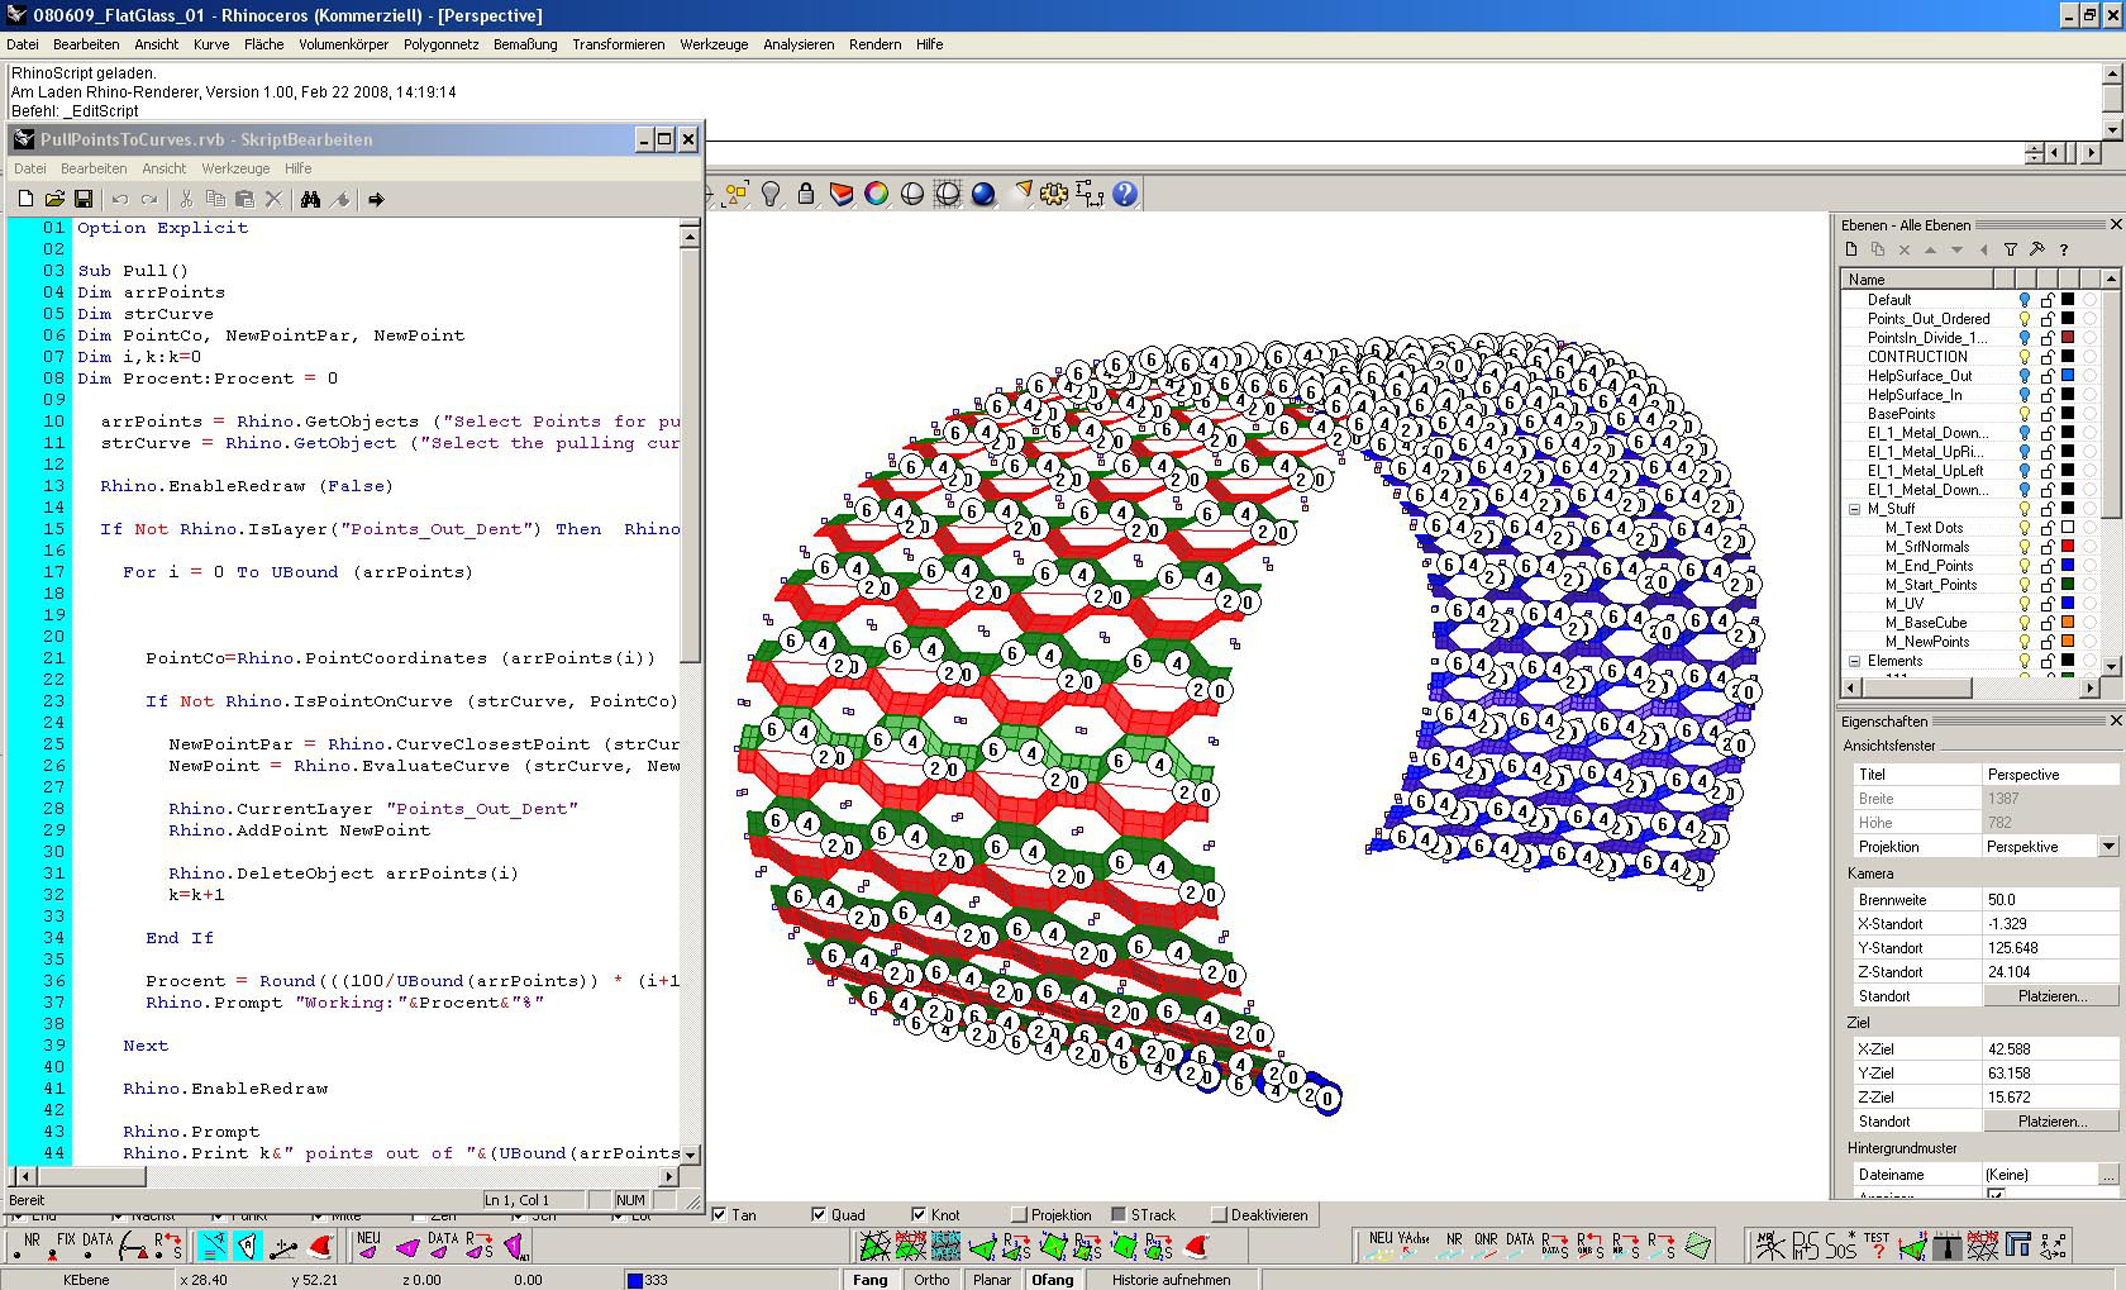Click Platzieren button under Kamera
The height and width of the screenshot is (1290, 2126).
click(x=2051, y=996)
